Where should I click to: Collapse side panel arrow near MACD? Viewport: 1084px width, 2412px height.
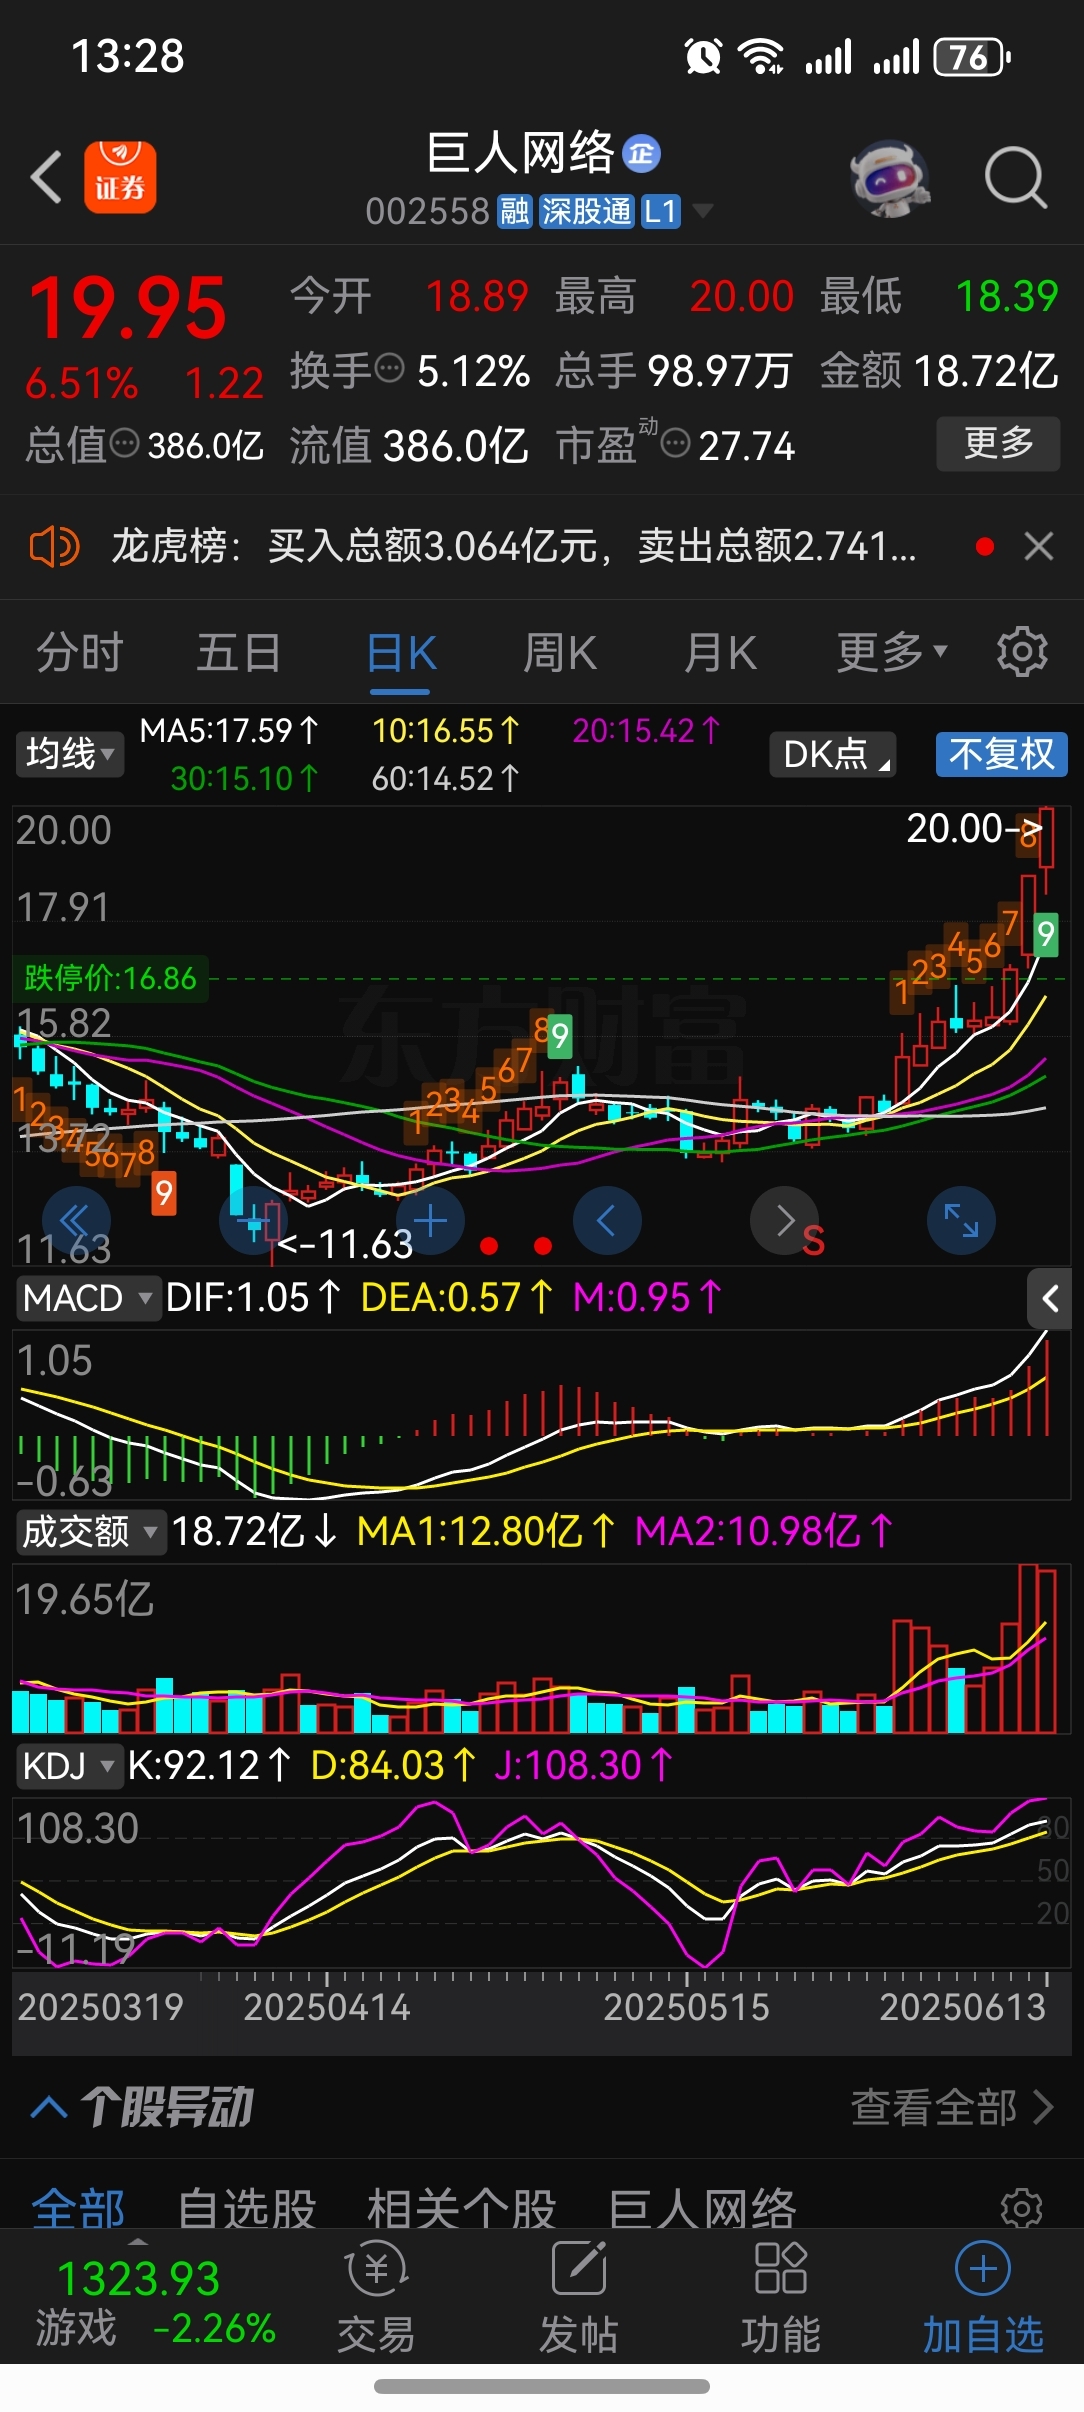(x=1050, y=1299)
